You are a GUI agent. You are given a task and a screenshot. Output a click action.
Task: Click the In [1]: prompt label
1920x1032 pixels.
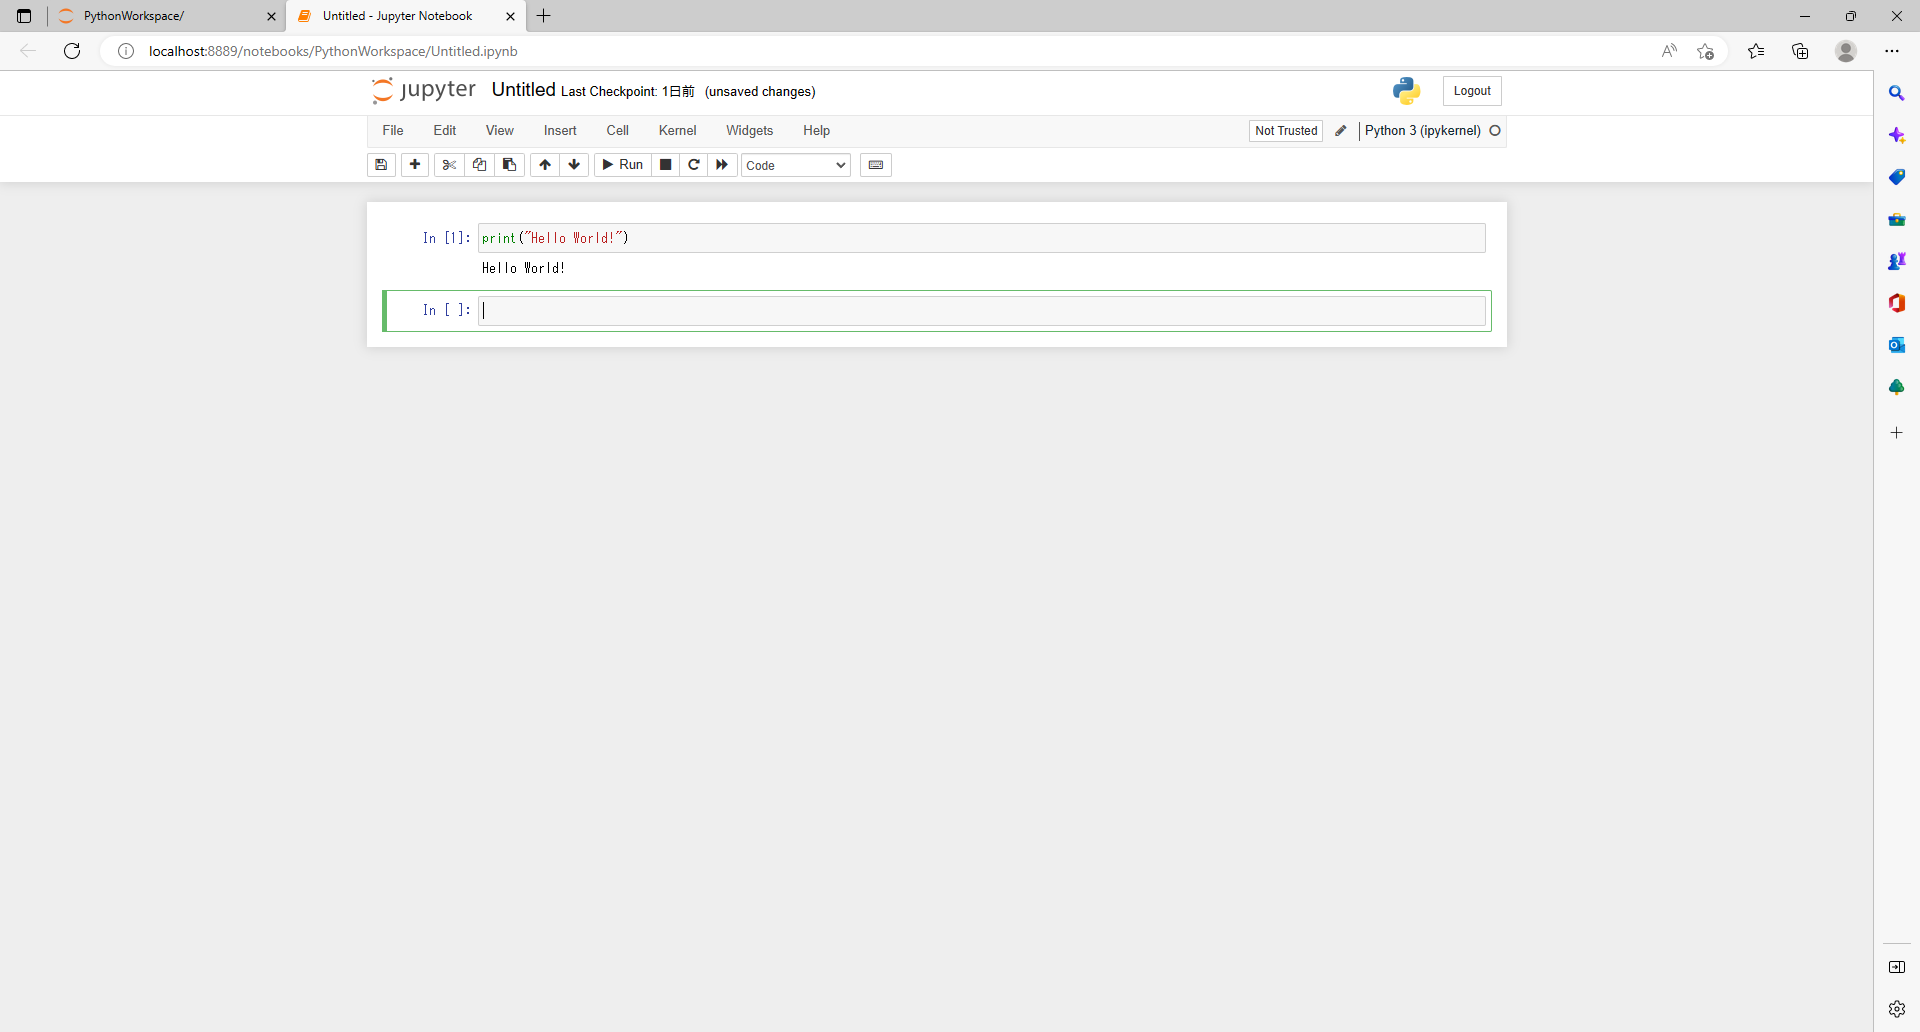[x=446, y=238]
